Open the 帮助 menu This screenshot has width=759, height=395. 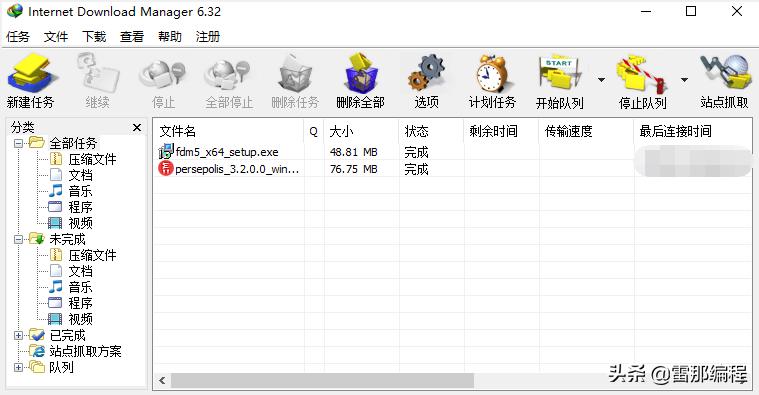click(169, 36)
